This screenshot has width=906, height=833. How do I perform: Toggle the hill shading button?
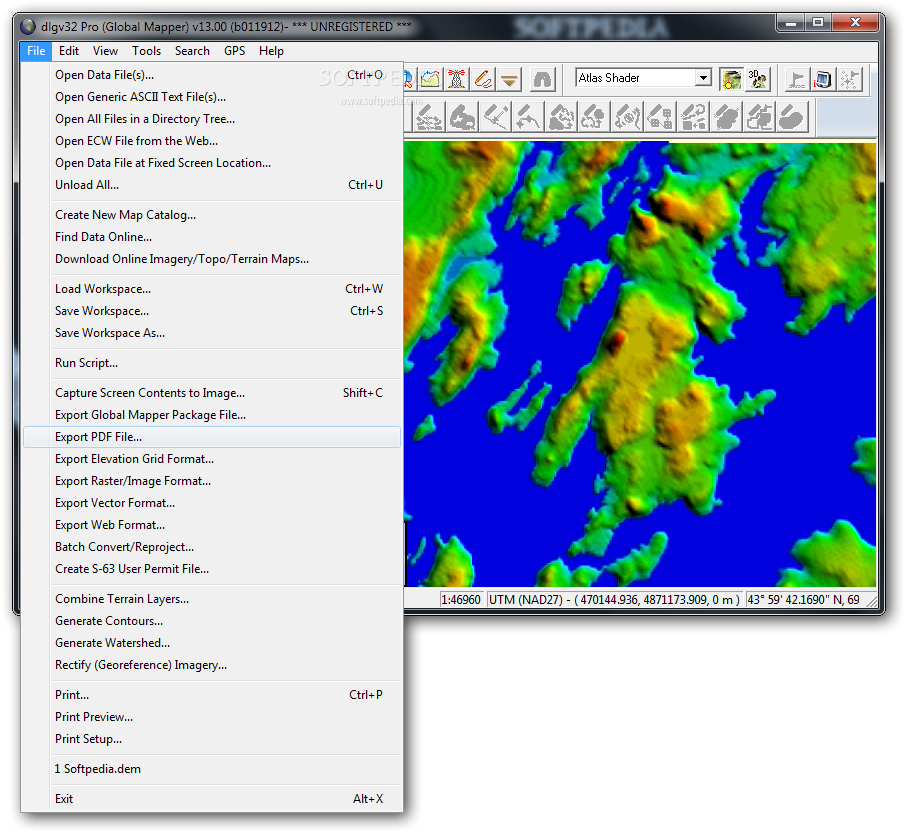click(731, 79)
